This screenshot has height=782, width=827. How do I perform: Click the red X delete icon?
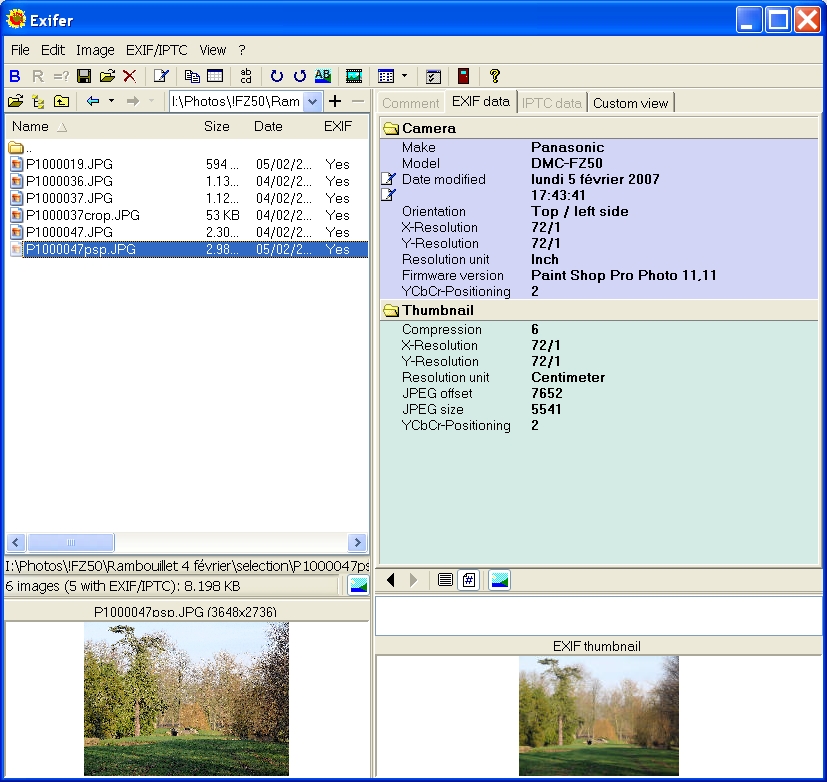[129, 76]
